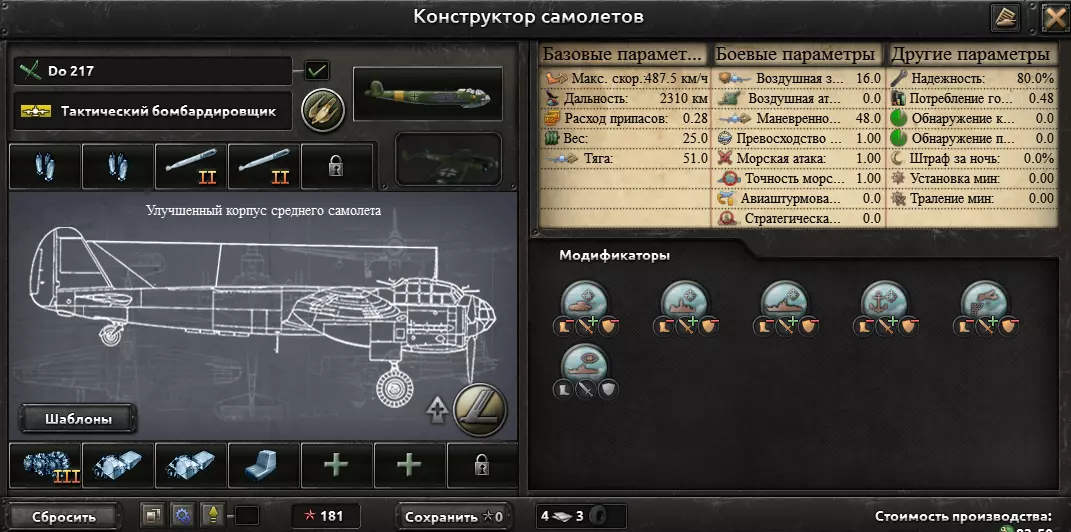
Task: Select the engine III module slot
Action: tap(46, 465)
